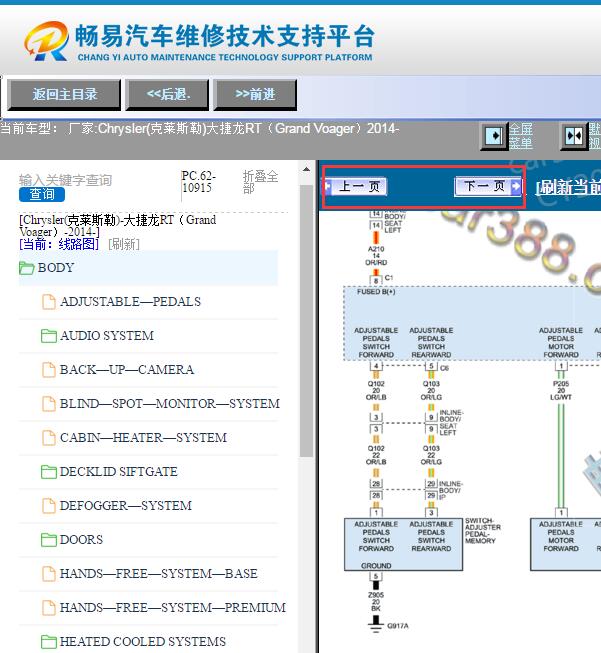Click the FUSED B(+) label
The image size is (601, 653).
pos(376,292)
